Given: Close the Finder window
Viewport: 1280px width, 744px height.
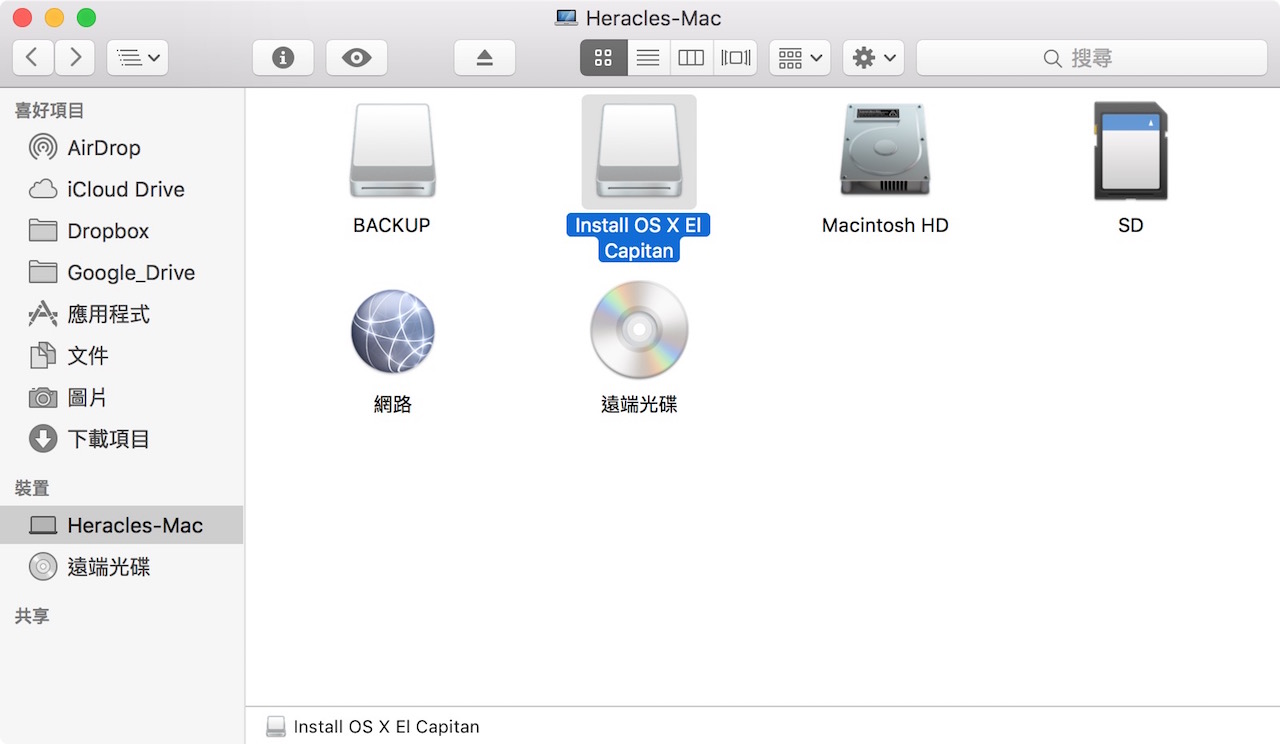Looking at the screenshot, I should click(x=22, y=18).
